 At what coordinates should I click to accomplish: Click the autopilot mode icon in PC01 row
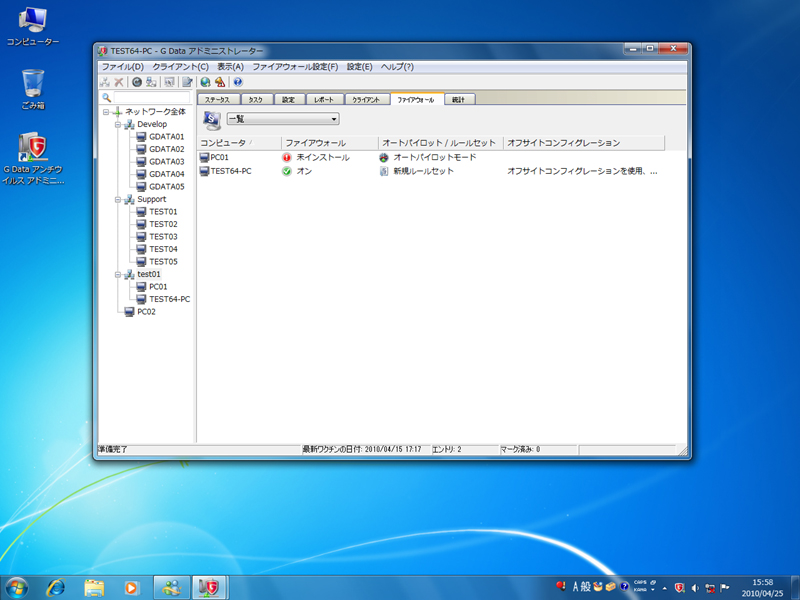click(x=384, y=157)
